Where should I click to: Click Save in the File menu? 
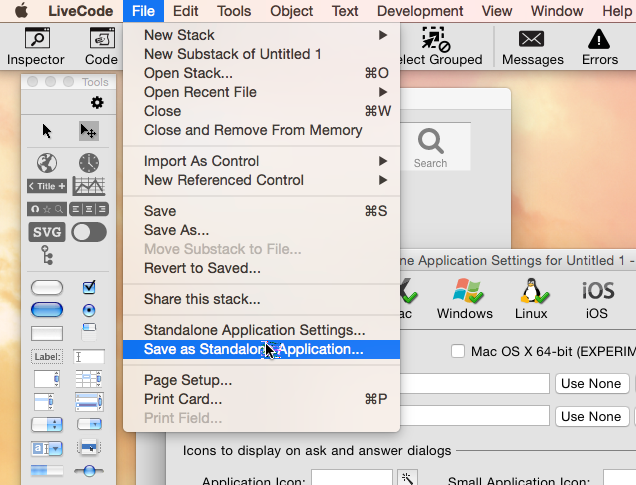(x=262, y=211)
